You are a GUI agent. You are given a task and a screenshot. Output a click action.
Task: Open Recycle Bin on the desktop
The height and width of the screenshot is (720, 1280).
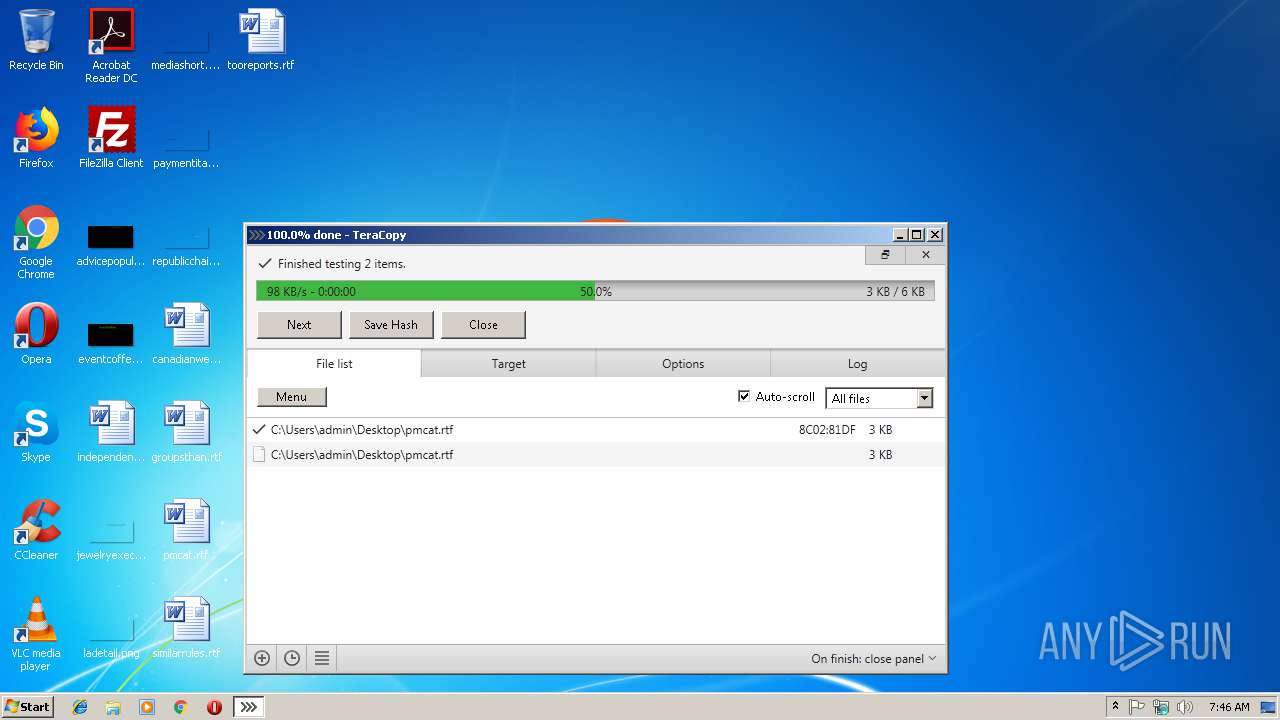click(x=36, y=41)
